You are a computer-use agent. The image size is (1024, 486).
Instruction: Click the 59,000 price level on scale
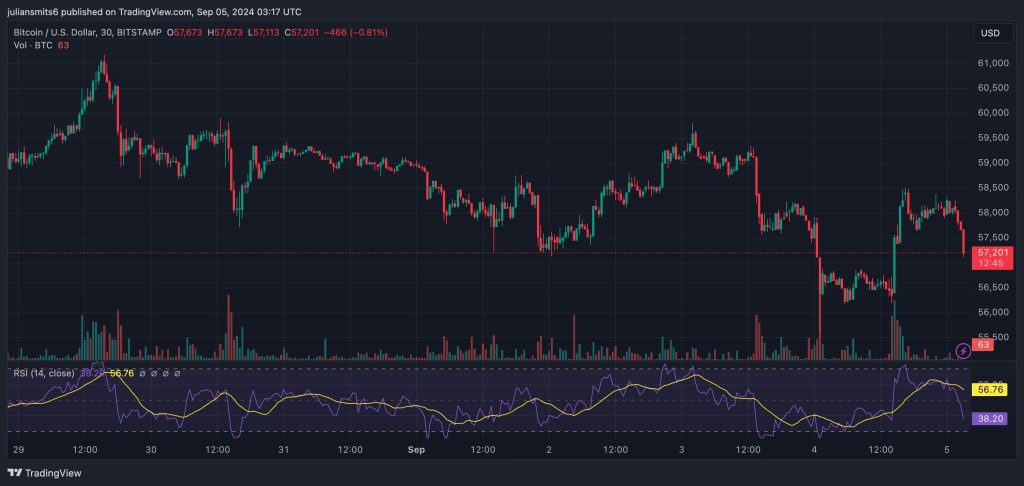tap(988, 162)
